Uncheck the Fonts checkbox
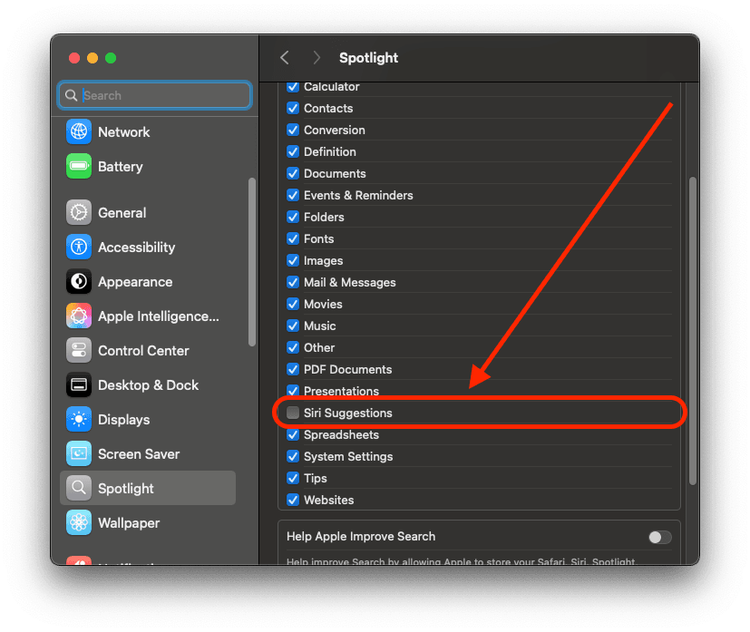Viewport: 750px width, 632px height. coord(293,239)
